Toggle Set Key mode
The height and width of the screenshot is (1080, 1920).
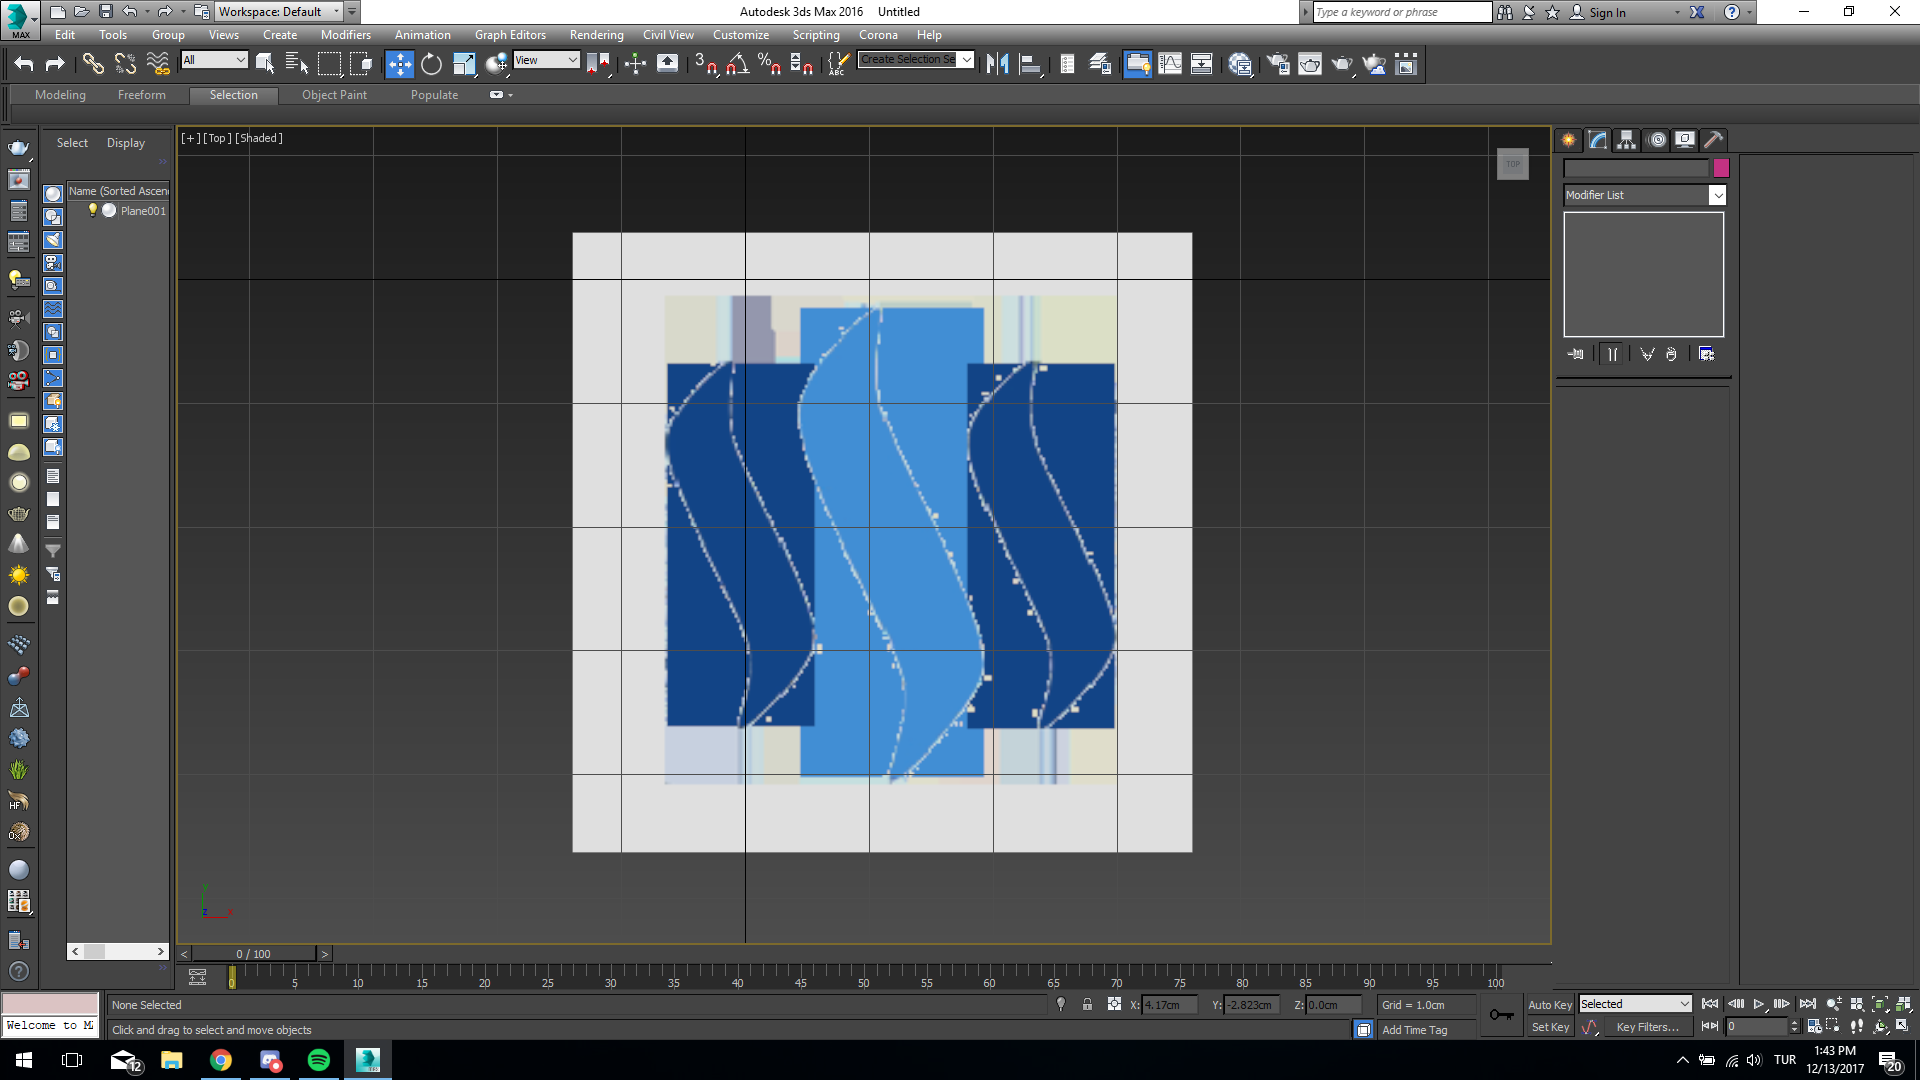pos(1550,1027)
